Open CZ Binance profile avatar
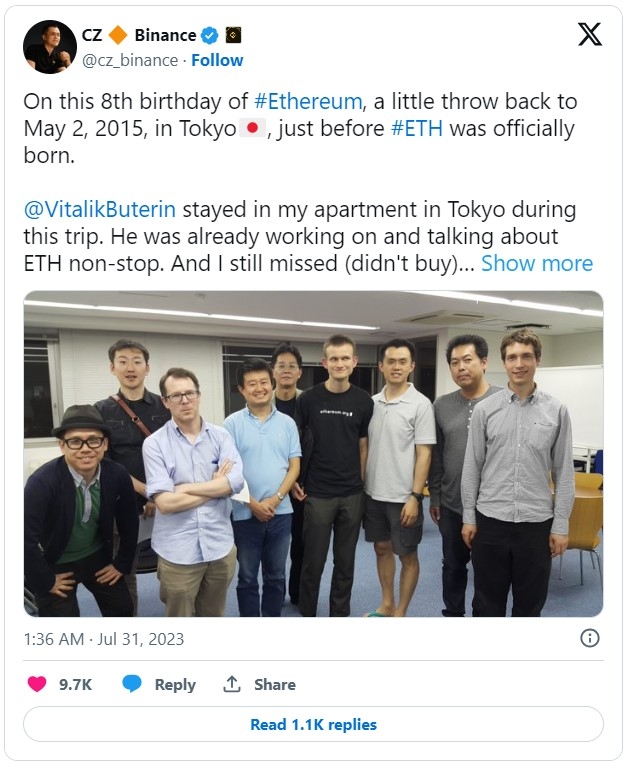 click(x=50, y=47)
